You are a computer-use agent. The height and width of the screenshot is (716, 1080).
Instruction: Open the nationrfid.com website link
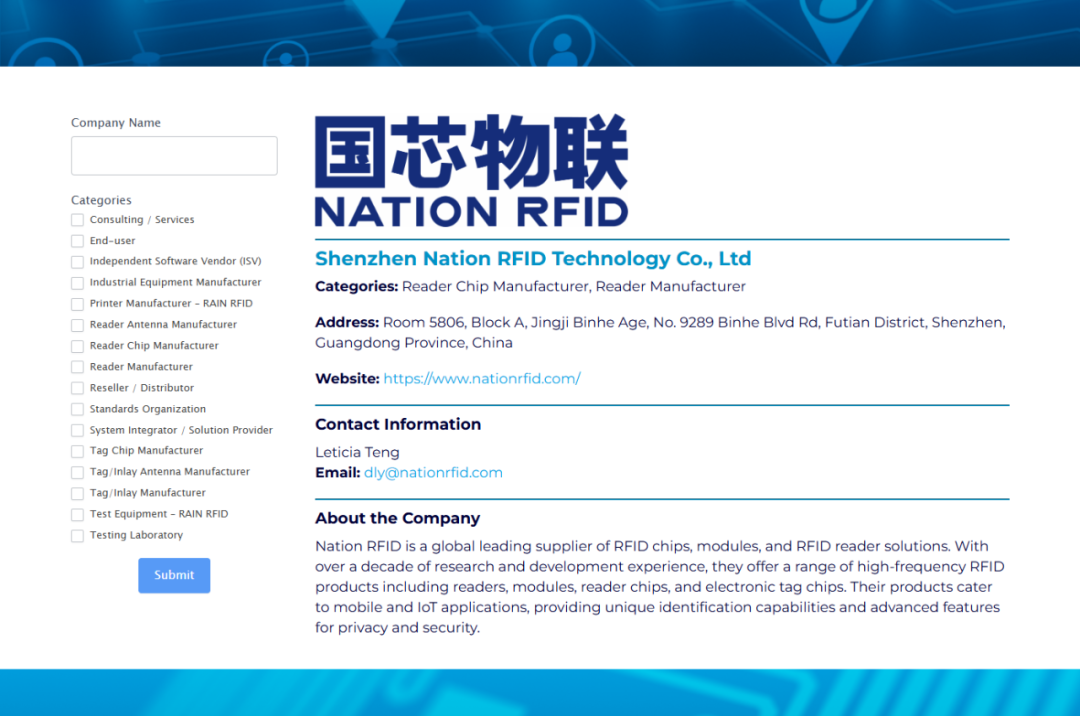481,379
